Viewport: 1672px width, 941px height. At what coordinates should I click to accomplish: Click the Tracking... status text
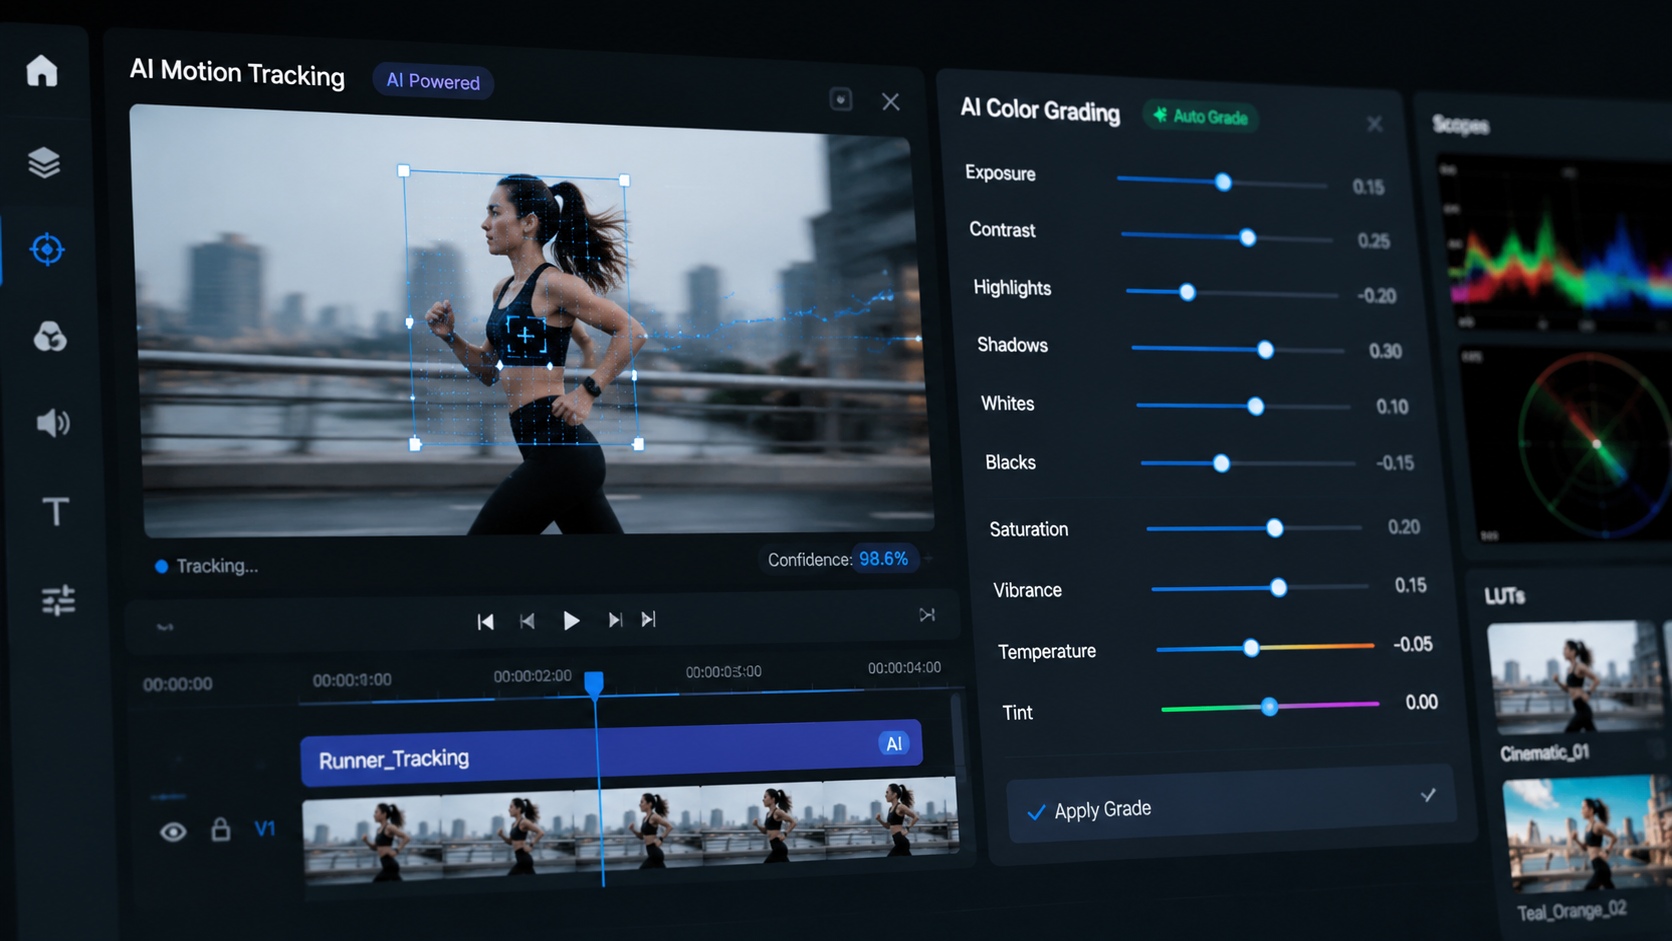(x=217, y=566)
